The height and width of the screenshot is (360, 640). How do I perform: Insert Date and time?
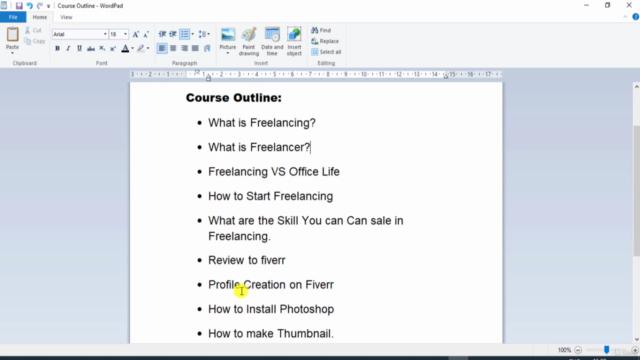tap(272, 41)
